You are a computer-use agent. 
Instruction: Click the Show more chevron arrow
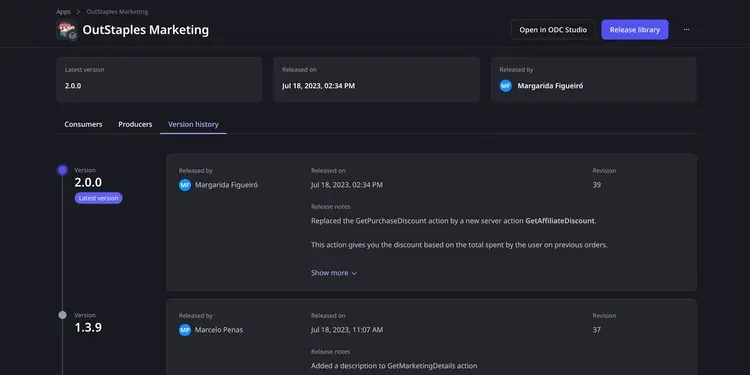point(354,274)
